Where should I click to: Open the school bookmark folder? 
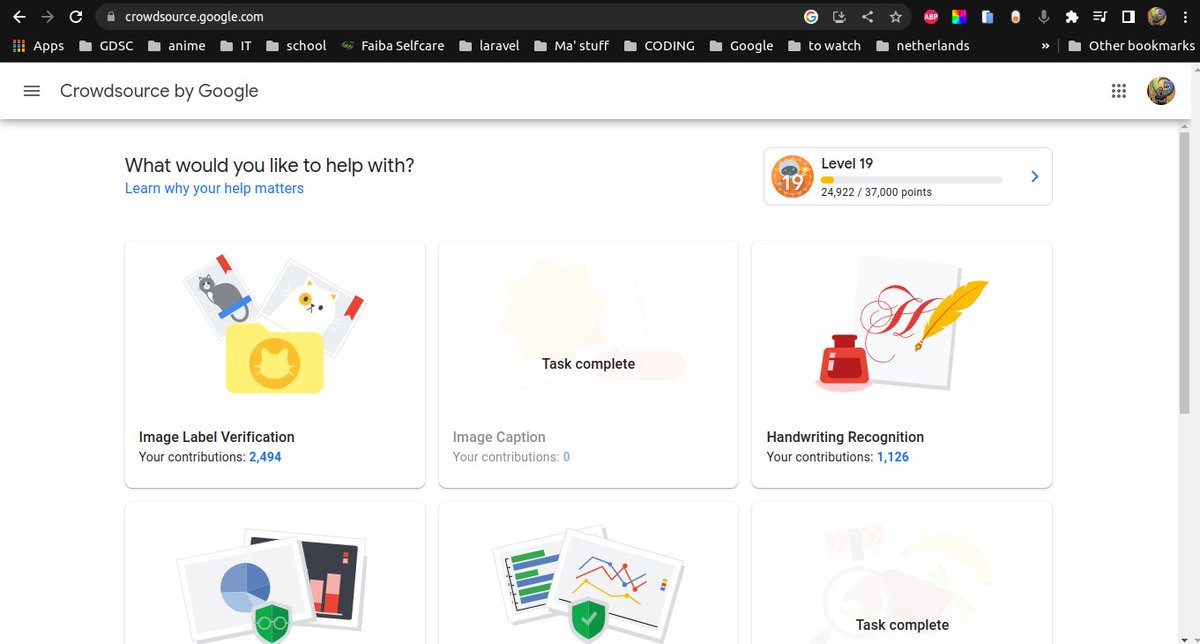(x=295, y=46)
